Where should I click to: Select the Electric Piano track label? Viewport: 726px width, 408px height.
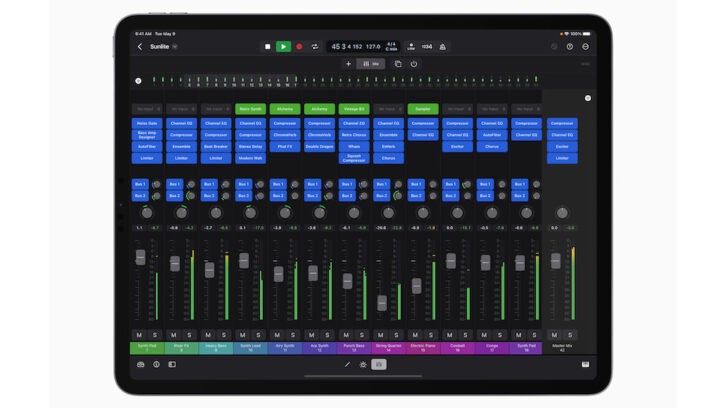pos(423,348)
